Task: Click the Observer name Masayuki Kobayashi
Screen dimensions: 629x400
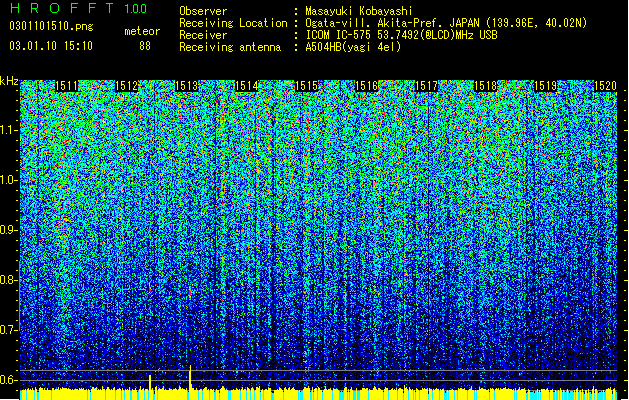Action: pyautogui.click(x=359, y=11)
